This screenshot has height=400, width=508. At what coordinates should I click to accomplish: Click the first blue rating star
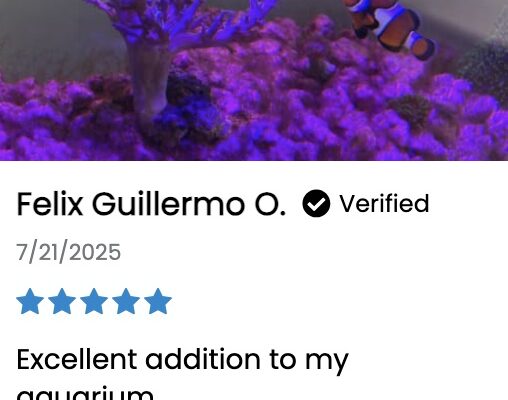30,301
